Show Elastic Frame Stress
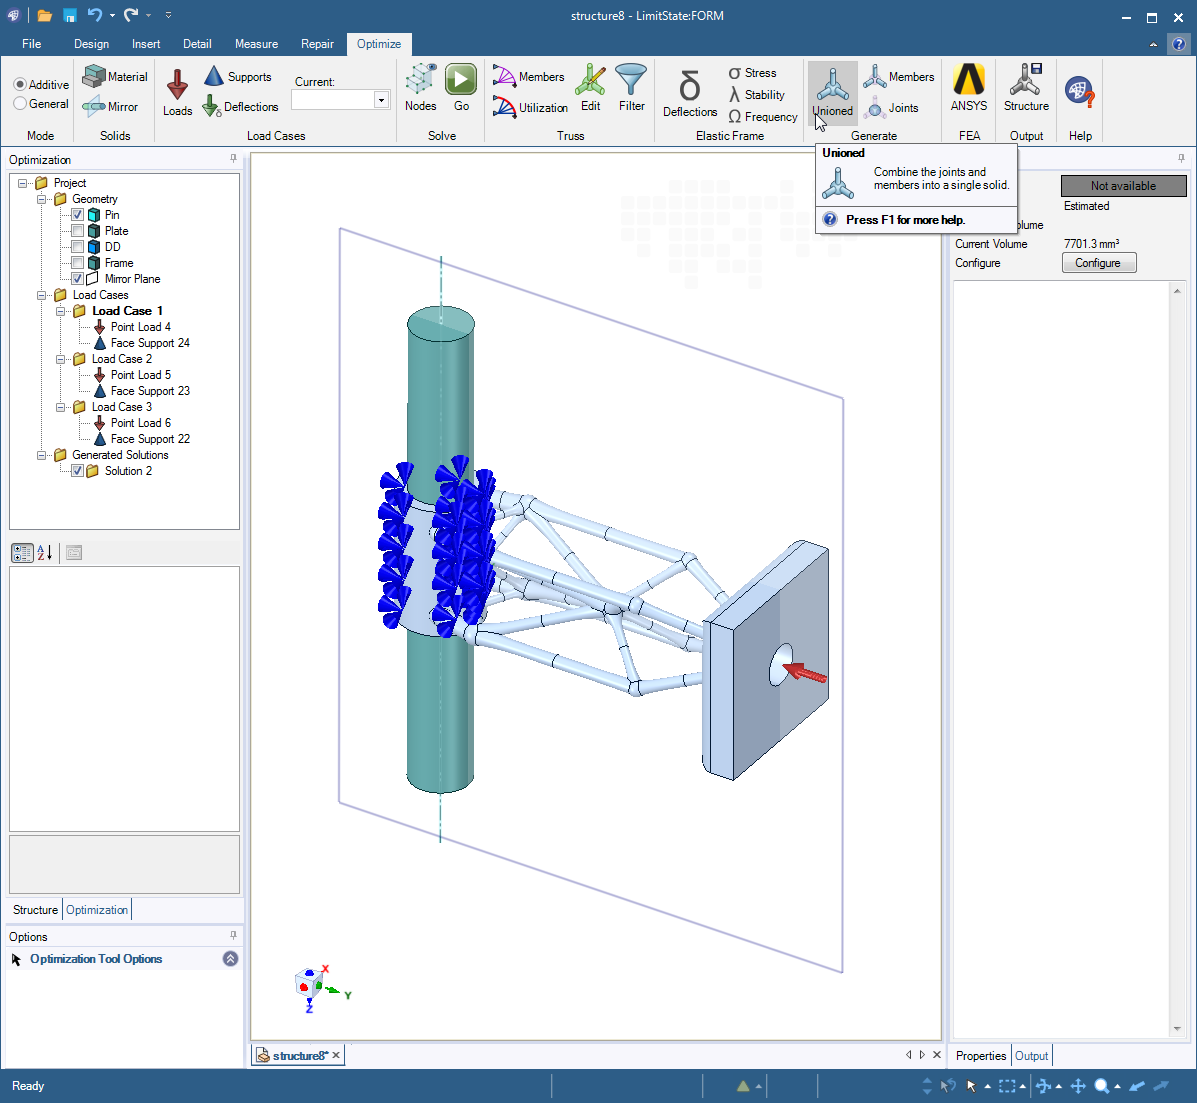 tap(752, 73)
